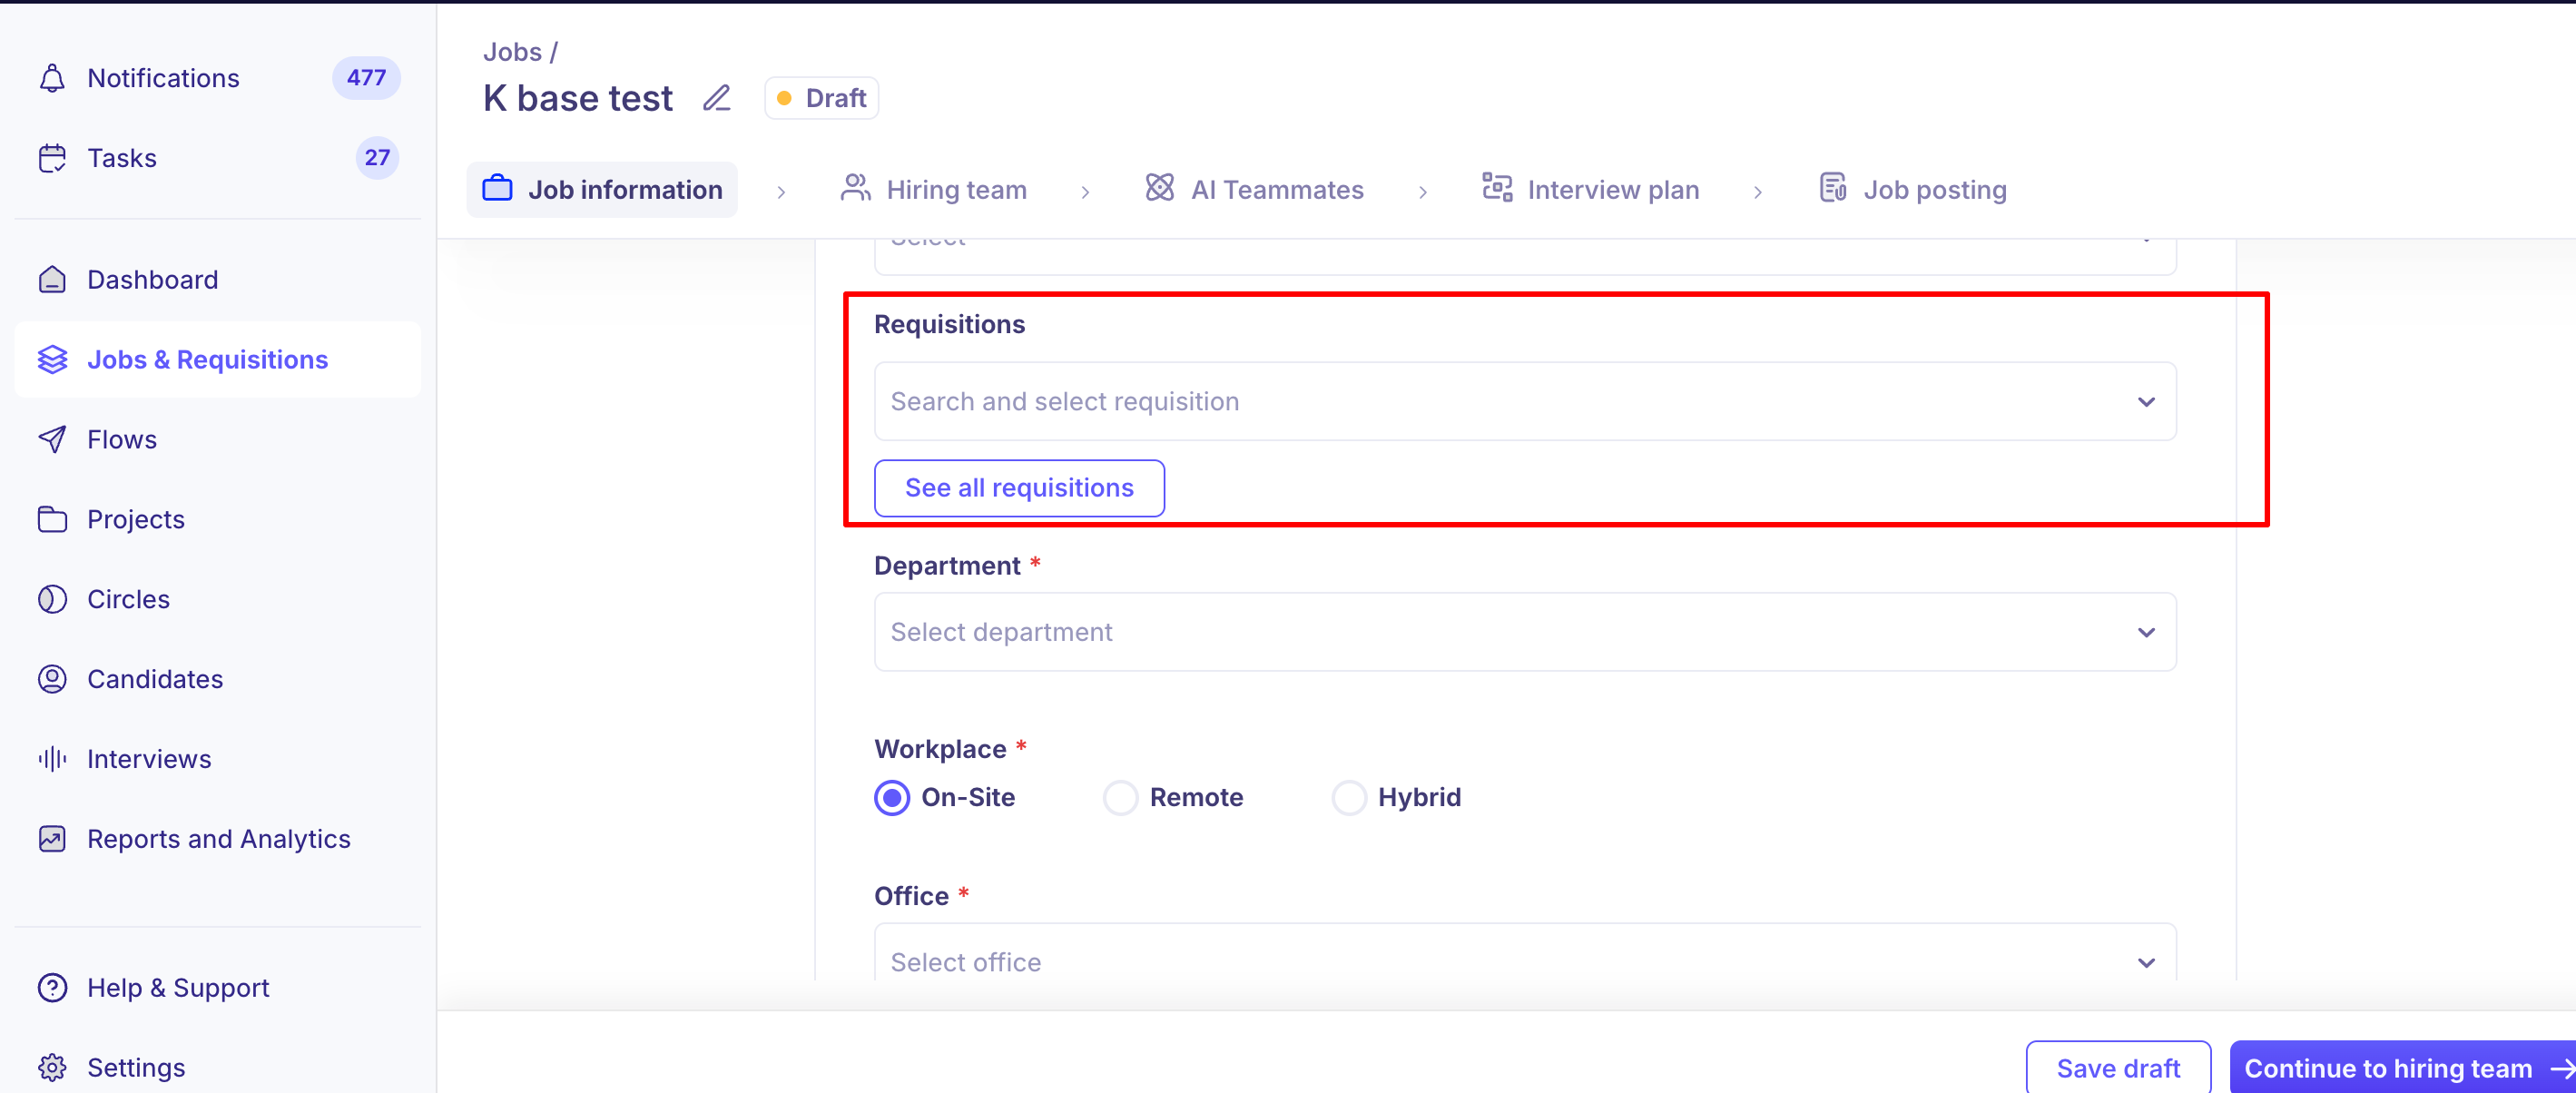Edit job title with pencil icon
Viewport: 2576px width, 1093px height.
(x=716, y=98)
